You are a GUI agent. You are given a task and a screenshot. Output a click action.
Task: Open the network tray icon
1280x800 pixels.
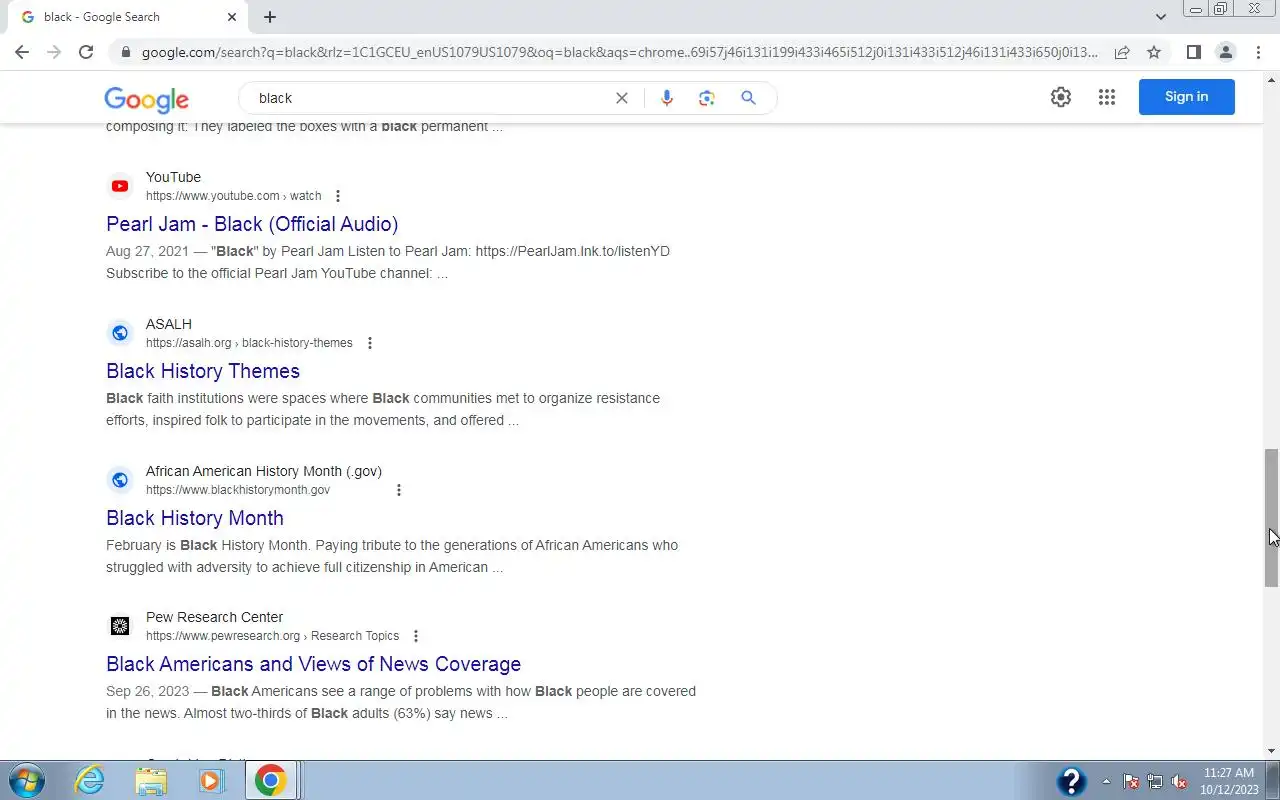pyautogui.click(x=1155, y=781)
